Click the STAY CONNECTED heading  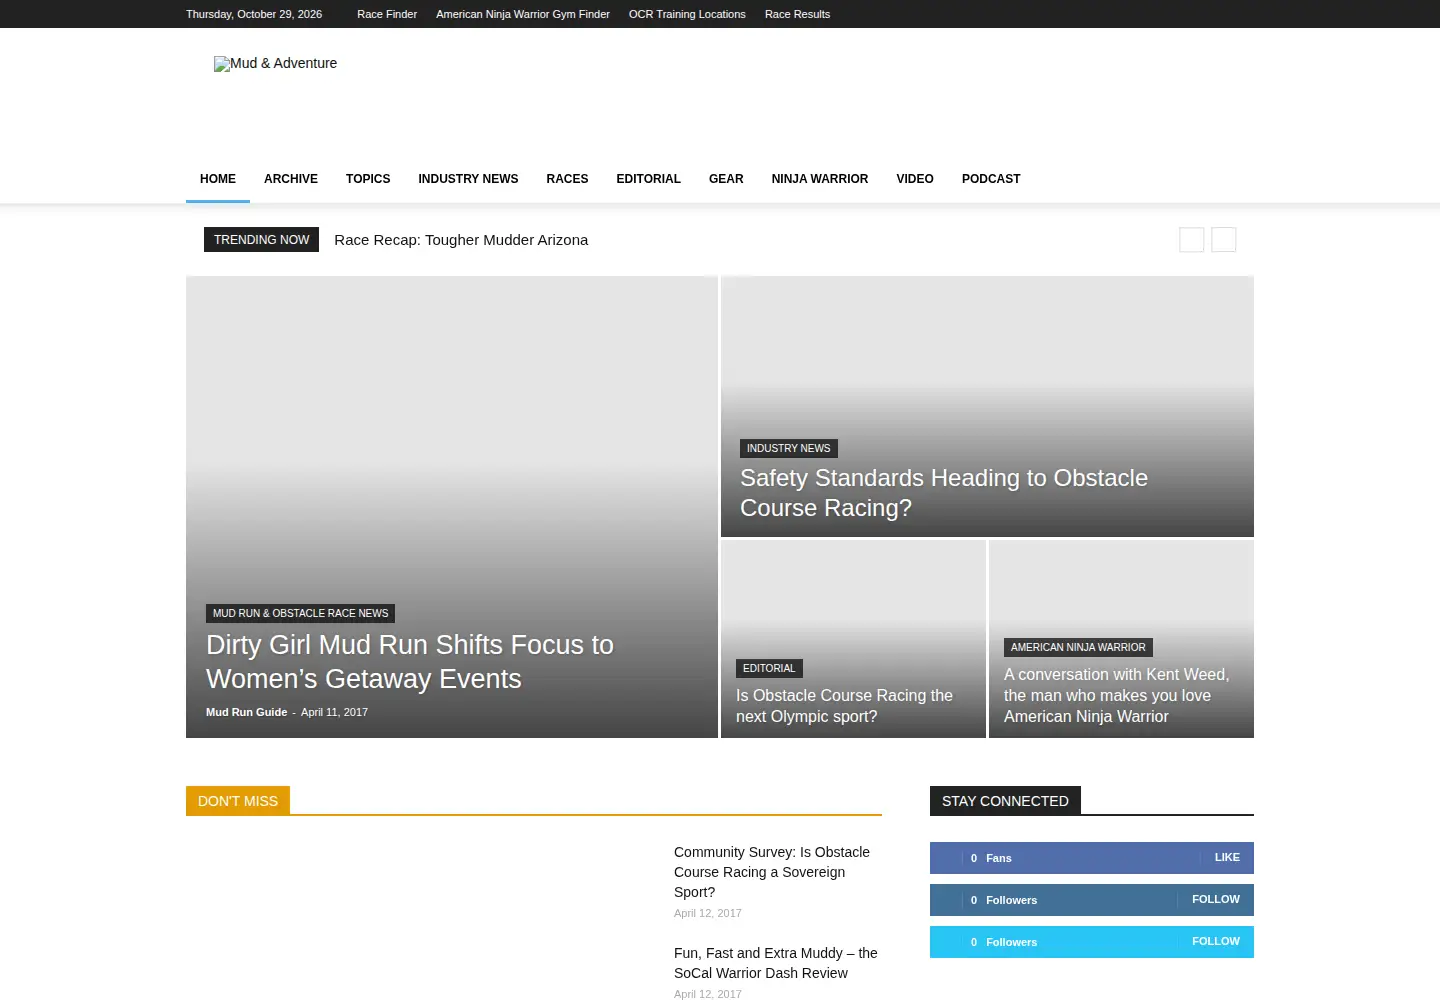tap(1005, 801)
